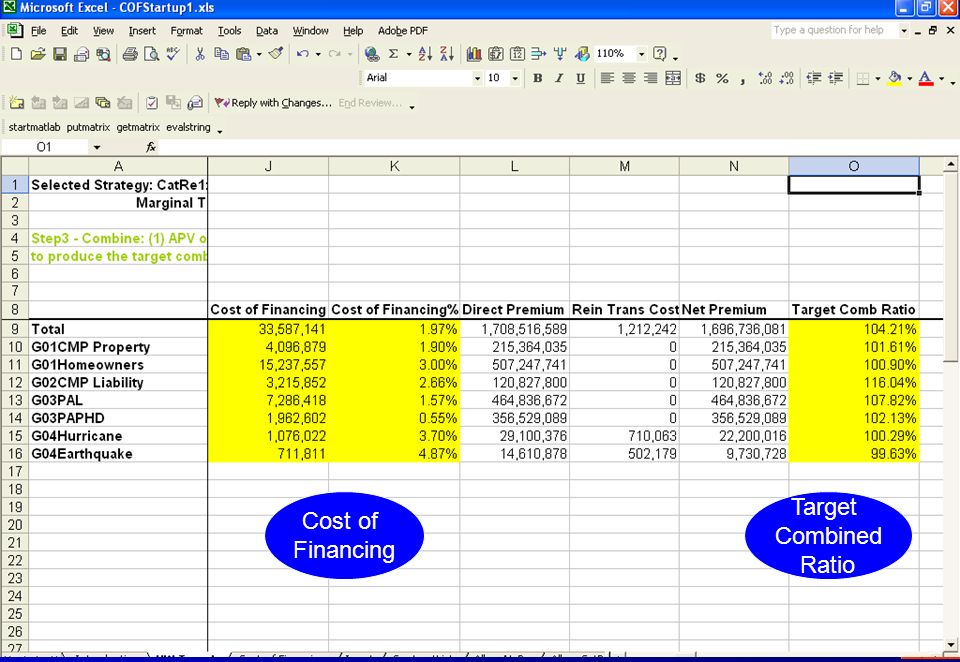The image size is (960, 662).
Task: Save the workbook using the floppy disk icon
Action: (59, 54)
